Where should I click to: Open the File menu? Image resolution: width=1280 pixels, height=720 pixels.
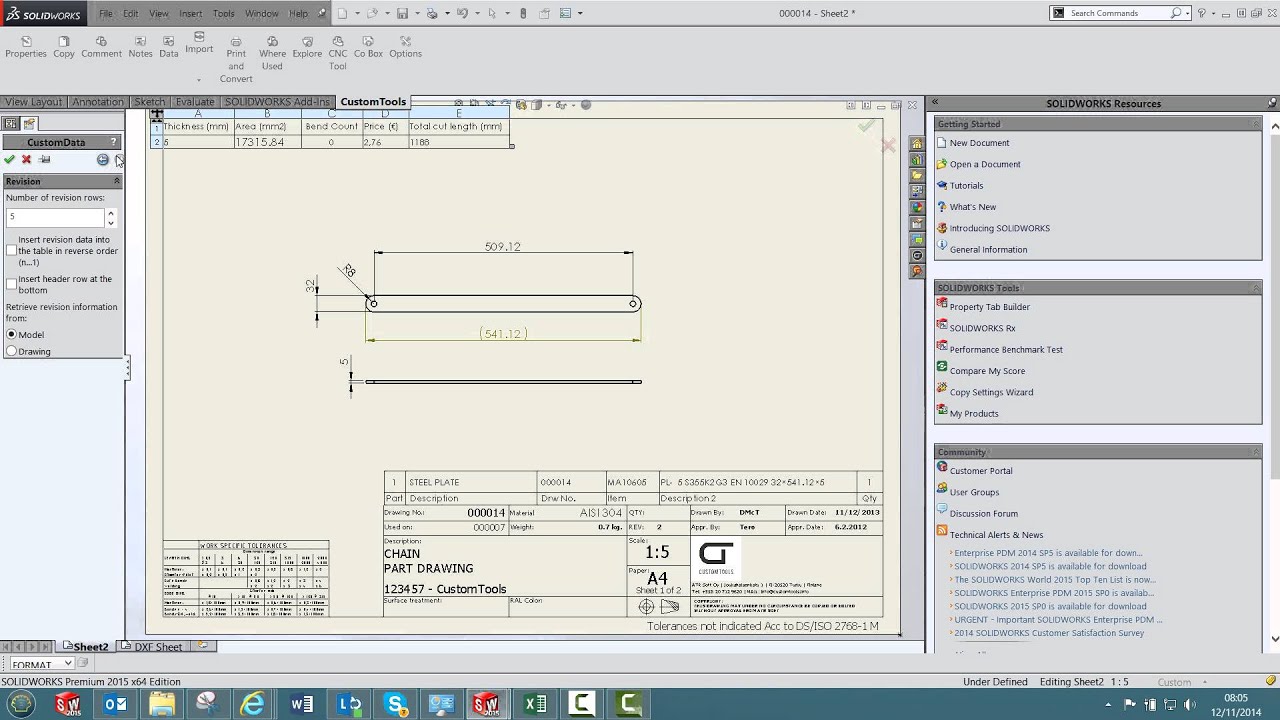(105, 14)
